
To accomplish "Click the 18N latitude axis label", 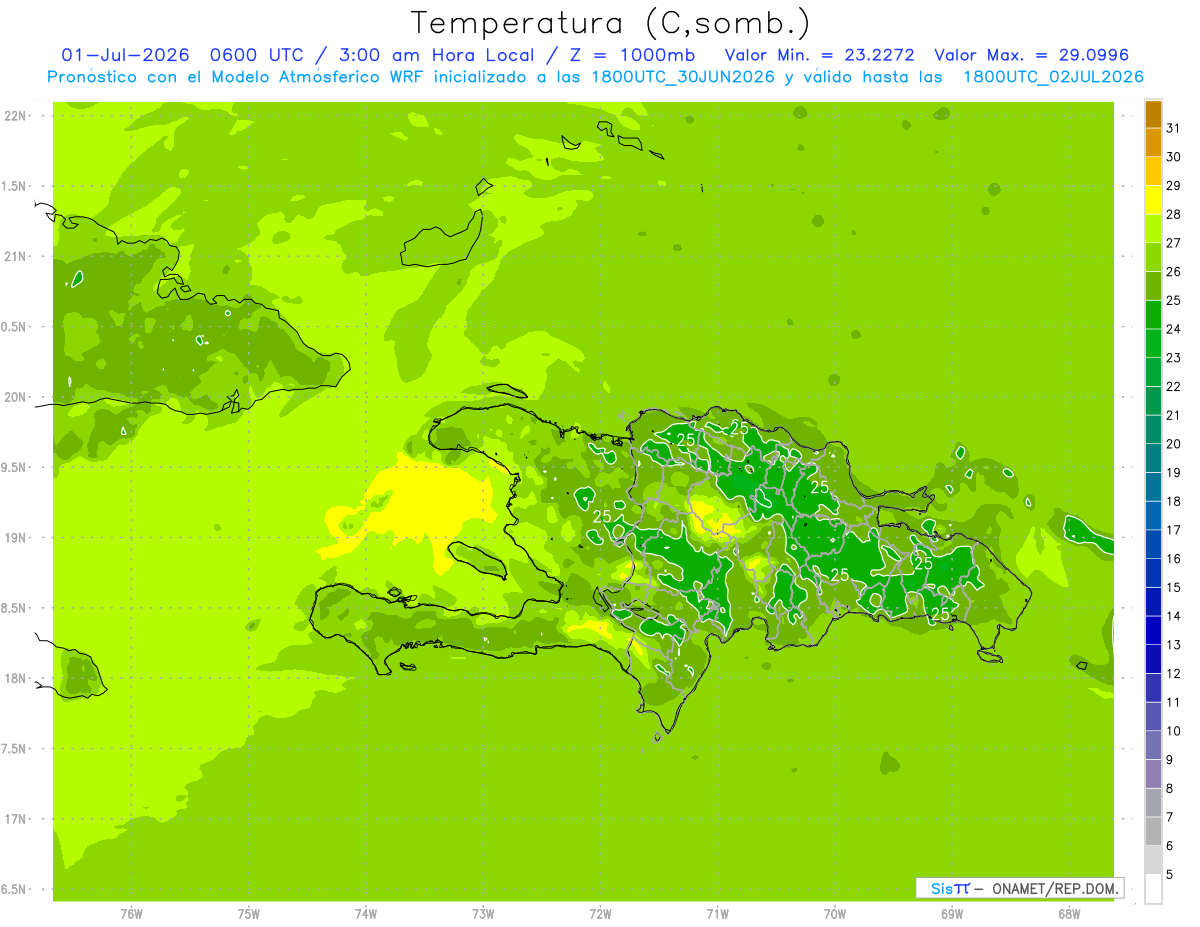I will click(15, 679).
